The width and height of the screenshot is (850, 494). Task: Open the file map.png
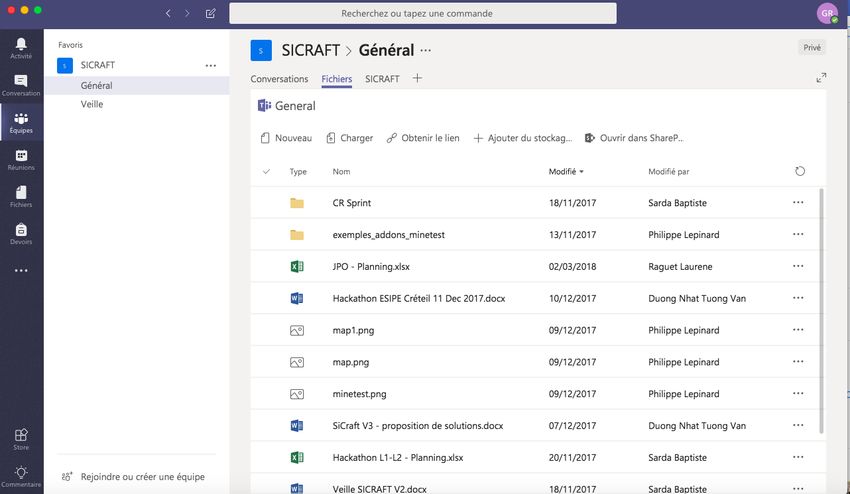pyautogui.click(x=351, y=362)
